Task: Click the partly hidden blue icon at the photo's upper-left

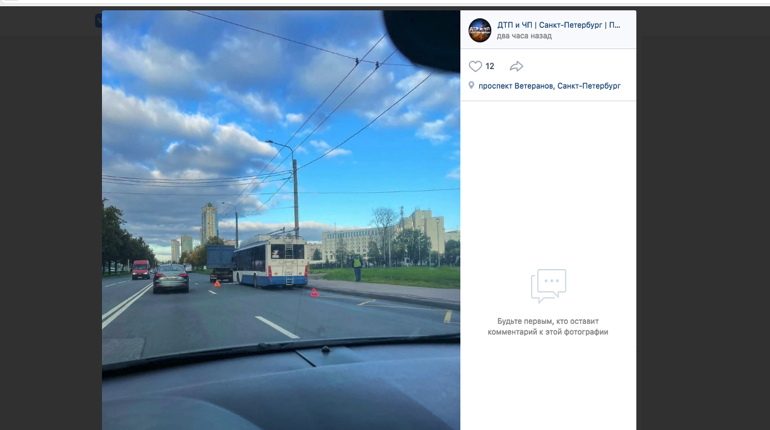Action: [x=98, y=21]
